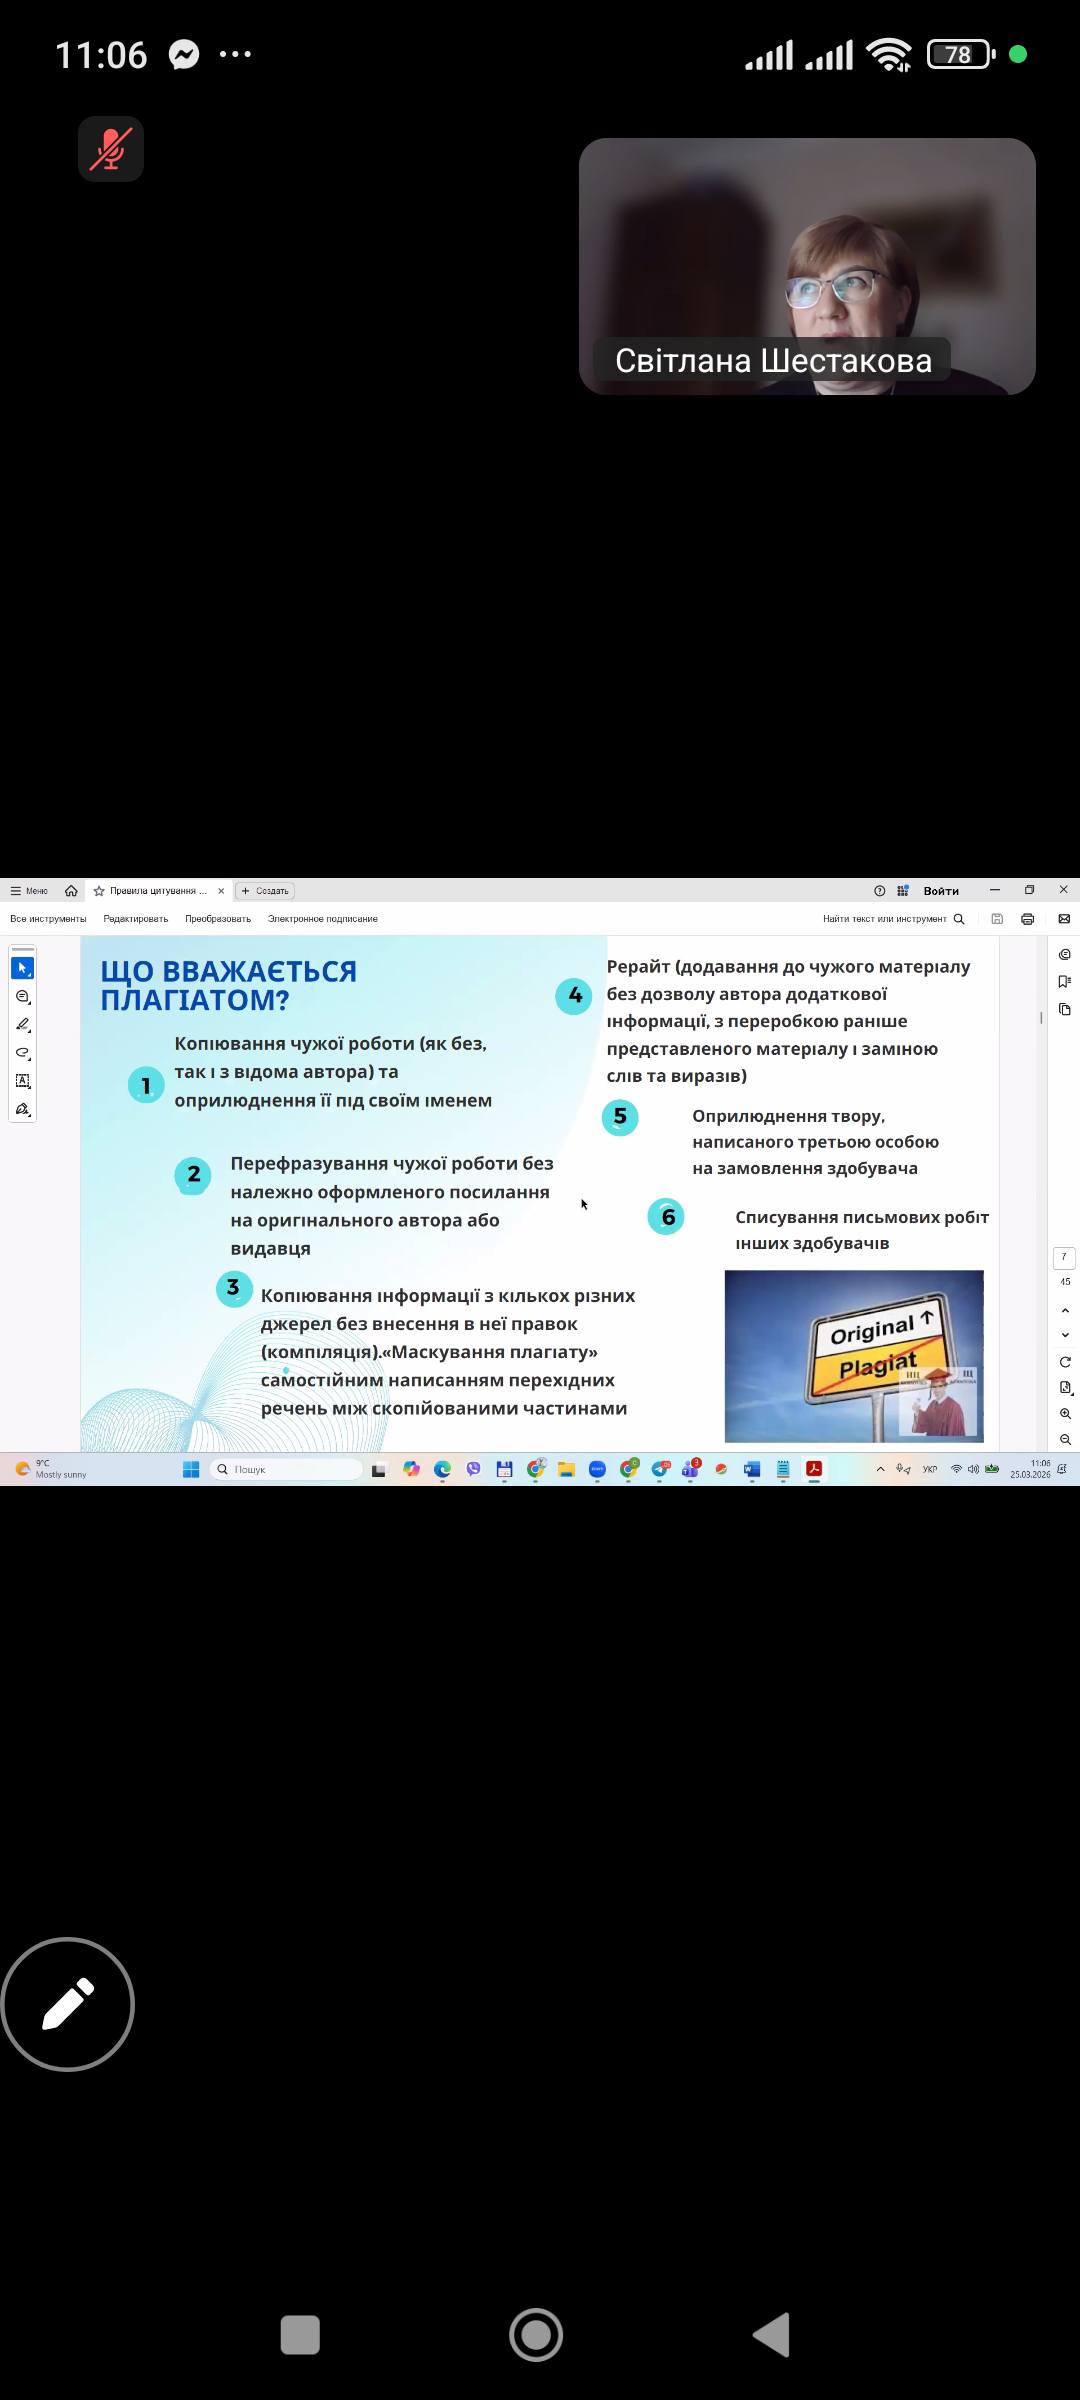Tap the Android home navigation button
Screen dimensions: 1080x2400
click(x=536, y=2335)
